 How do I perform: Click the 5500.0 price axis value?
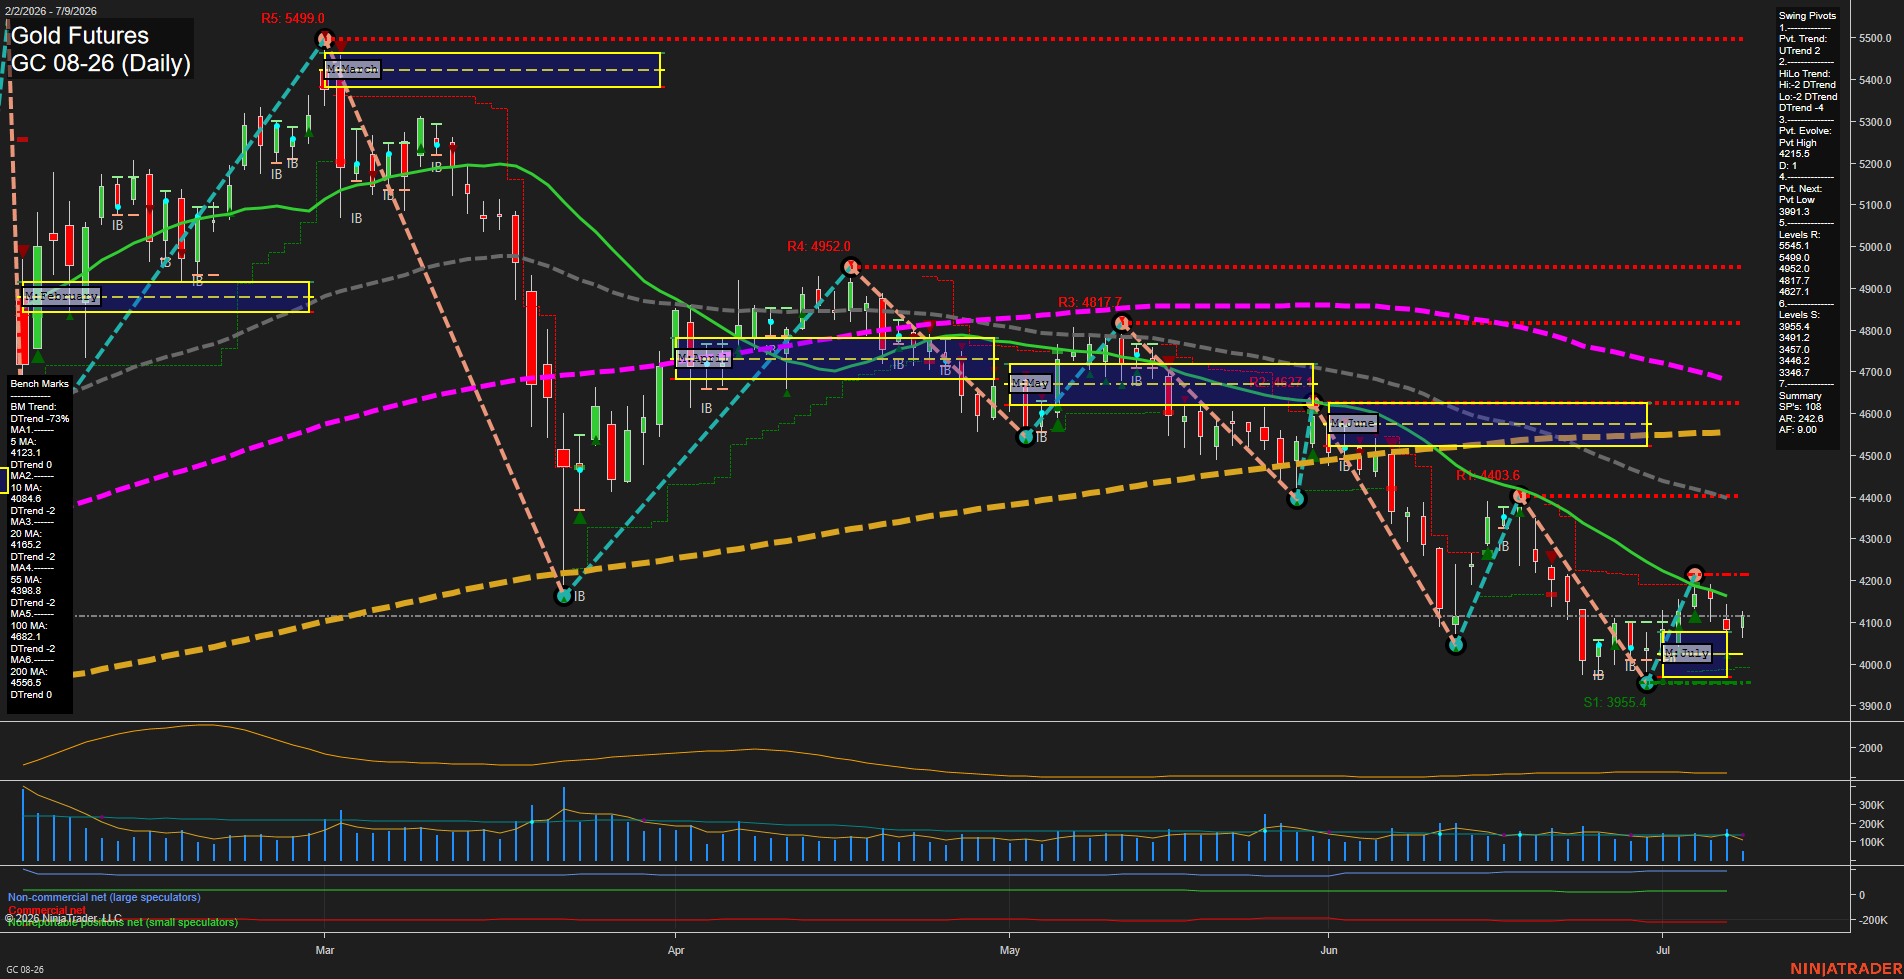pos(1874,38)
